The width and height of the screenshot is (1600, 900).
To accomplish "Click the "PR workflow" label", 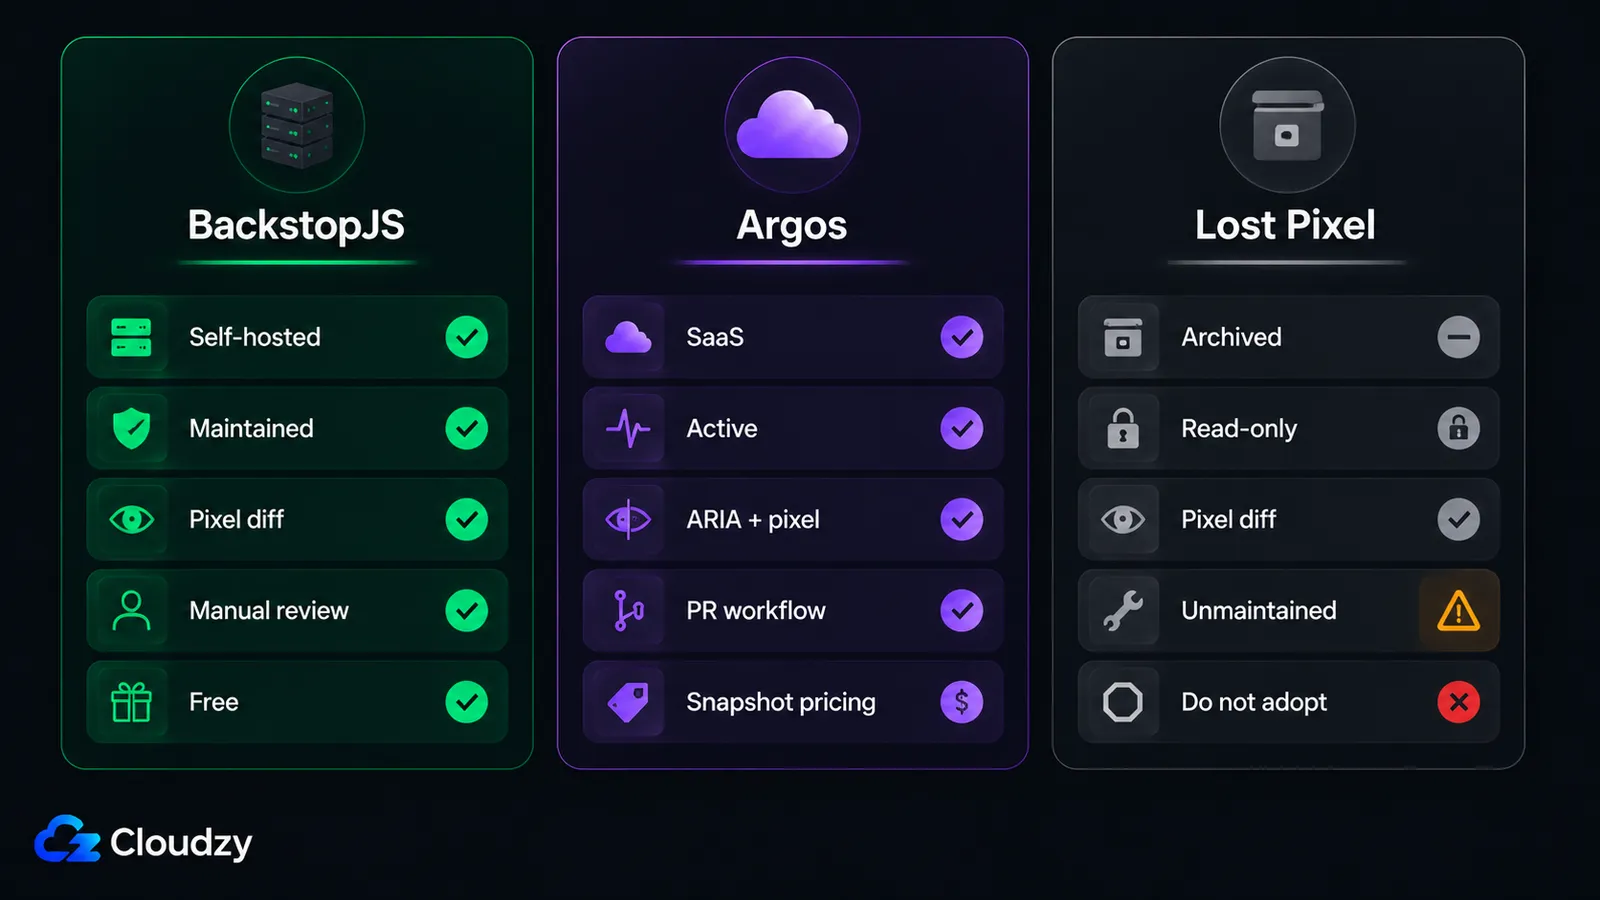I will (x=756, y=610).
